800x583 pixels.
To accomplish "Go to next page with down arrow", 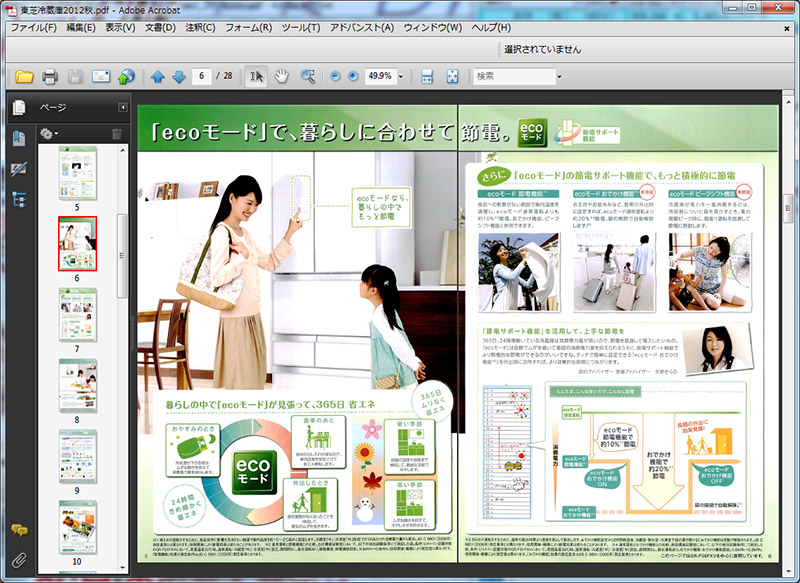I will 178,76.
